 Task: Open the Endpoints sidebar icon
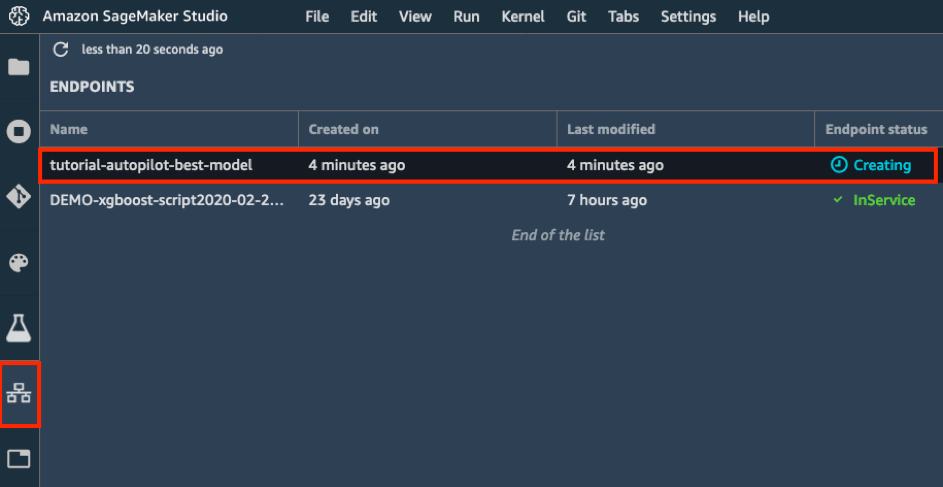(x=19, y=394)
